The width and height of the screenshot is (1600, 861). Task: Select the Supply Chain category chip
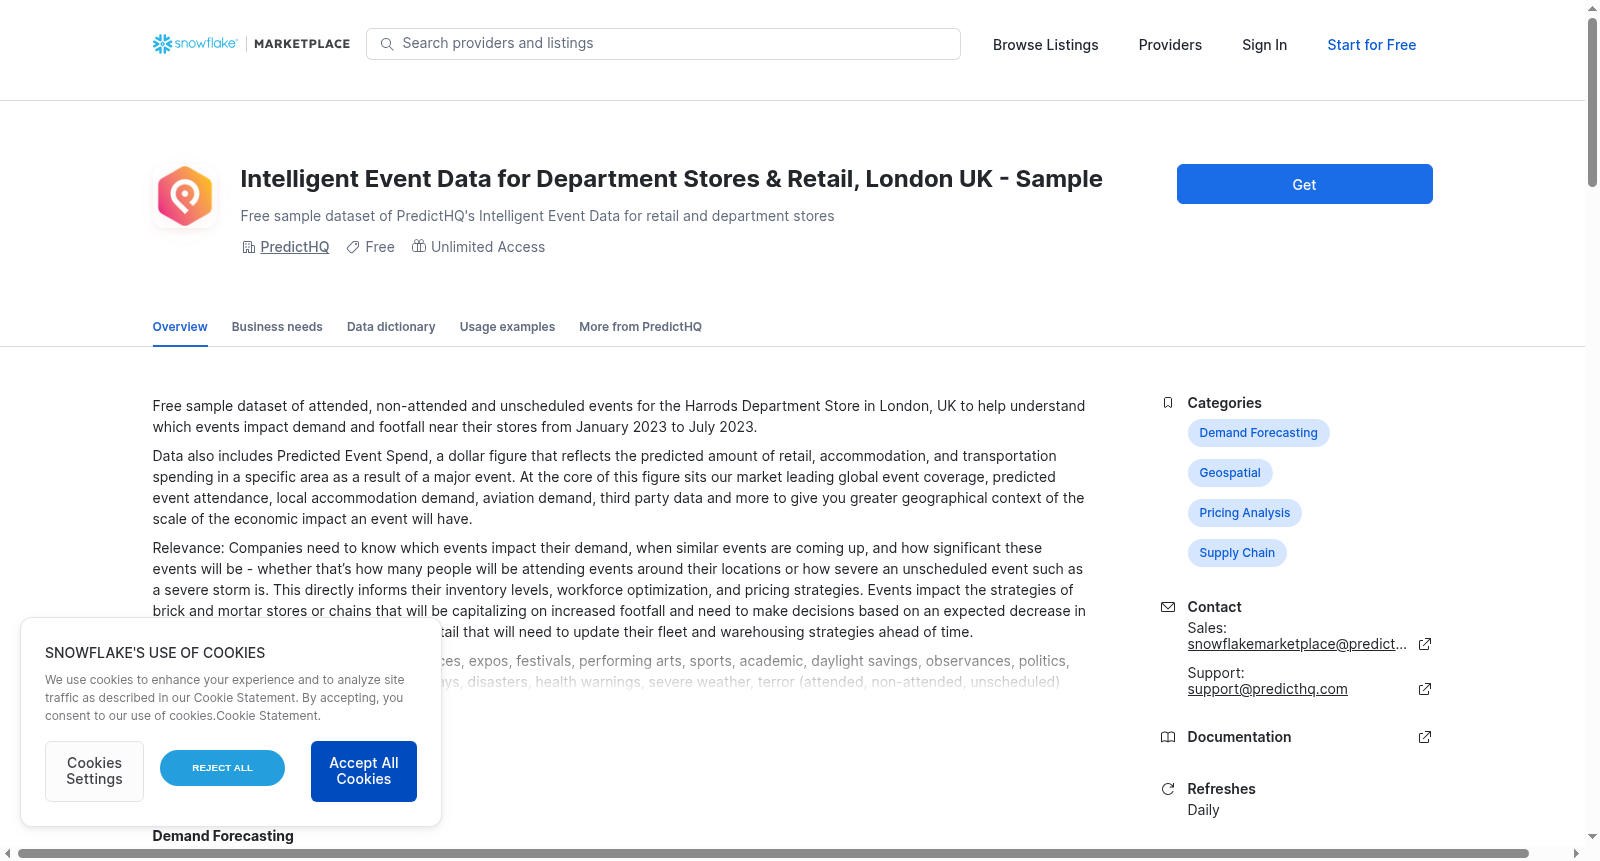pyautogui.click(x=1237, y=553)
